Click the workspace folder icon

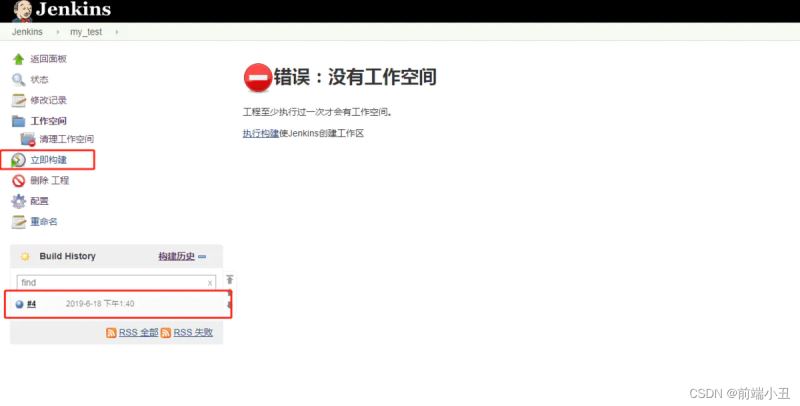[18, 121]
